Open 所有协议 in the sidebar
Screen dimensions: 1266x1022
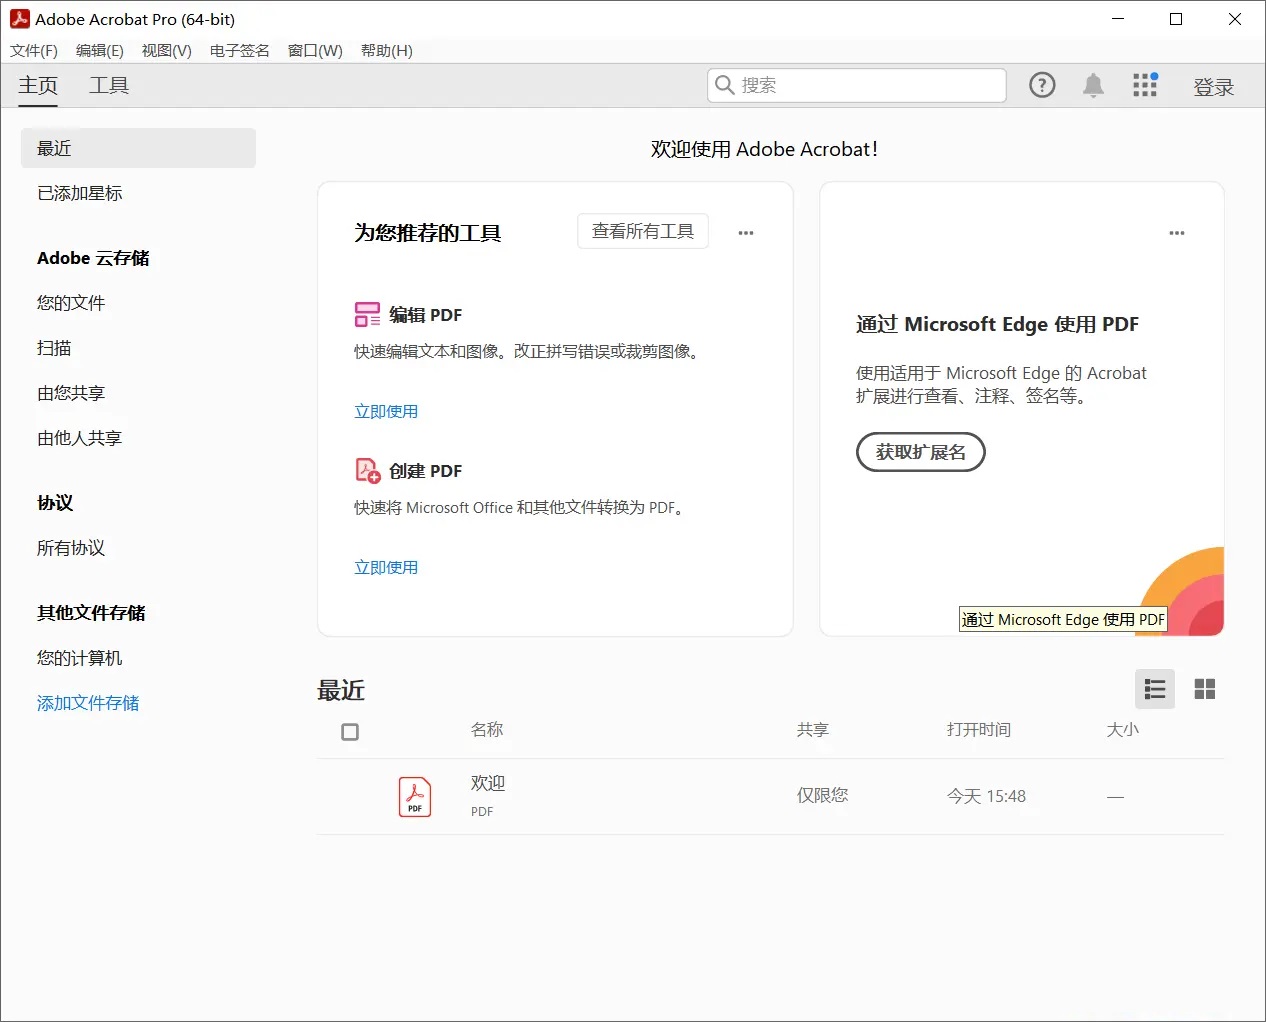coord(71,548)
